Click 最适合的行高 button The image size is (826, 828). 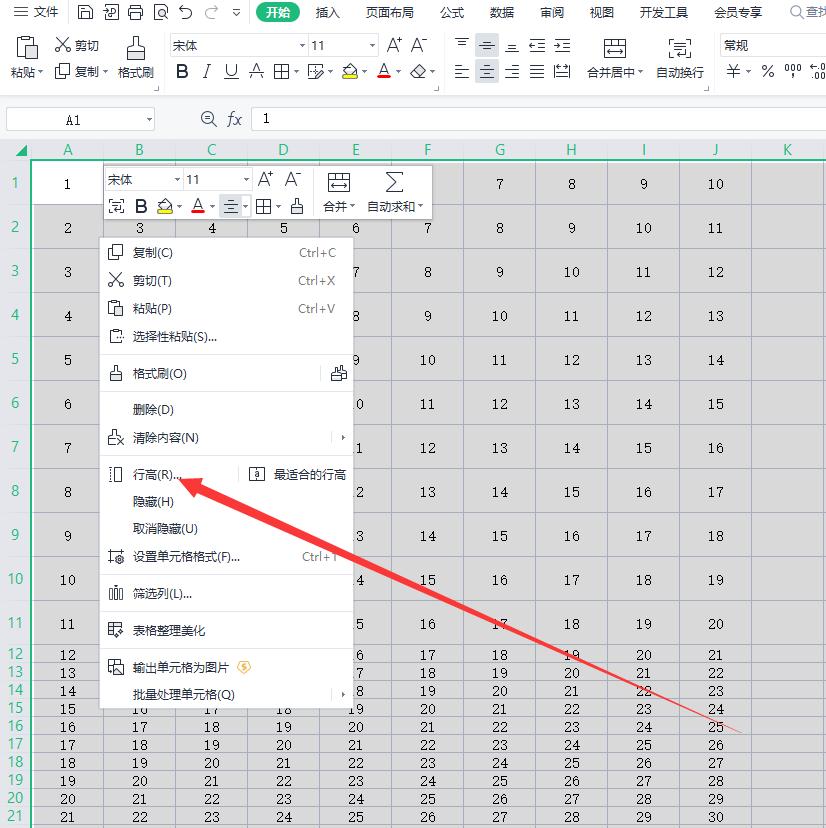pyautogui.click(x=297, y=475)
